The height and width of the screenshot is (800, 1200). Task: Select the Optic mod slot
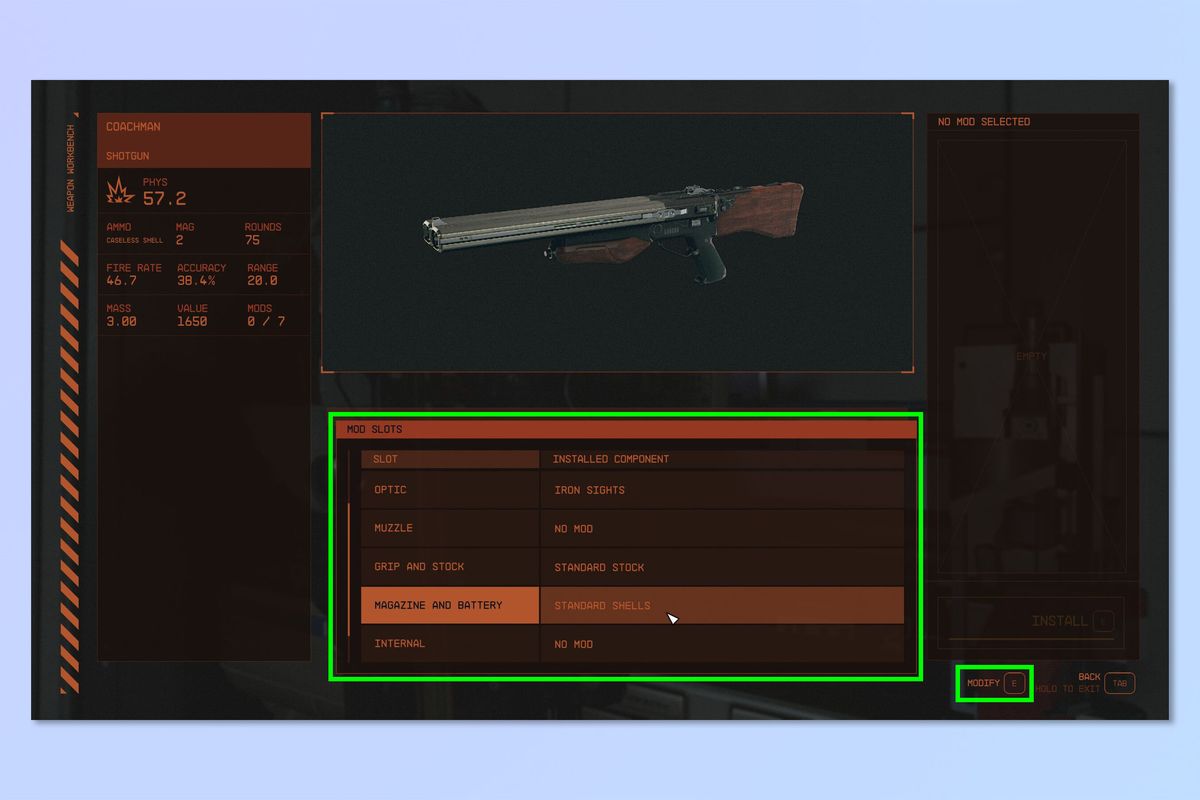pyautogui.click(x=449, y=490)
